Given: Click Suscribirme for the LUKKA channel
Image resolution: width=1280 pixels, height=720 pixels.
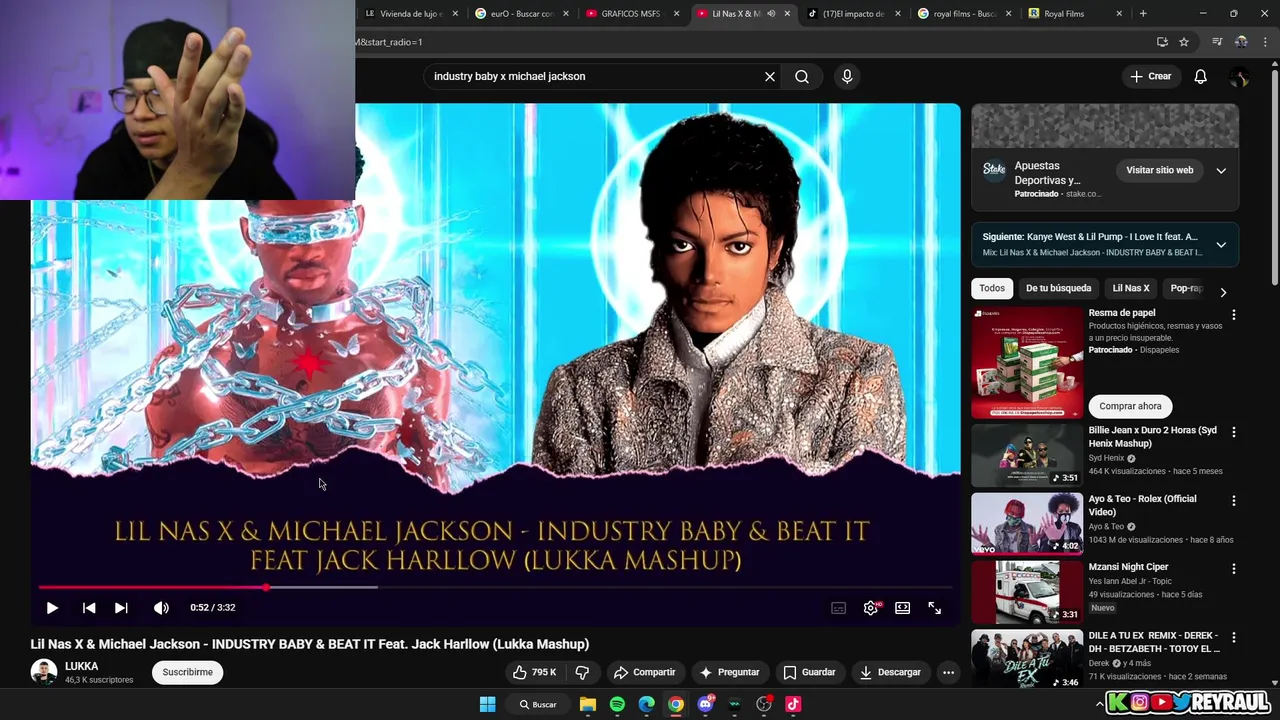Looking at the screenshot, I should [187, 672].
